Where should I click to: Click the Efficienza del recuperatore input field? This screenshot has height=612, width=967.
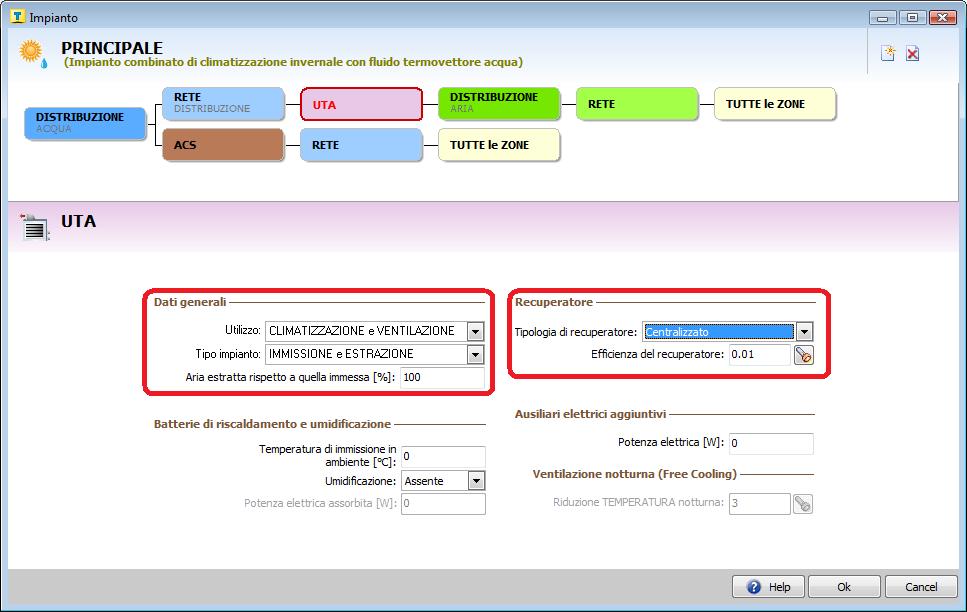(758, 355)
